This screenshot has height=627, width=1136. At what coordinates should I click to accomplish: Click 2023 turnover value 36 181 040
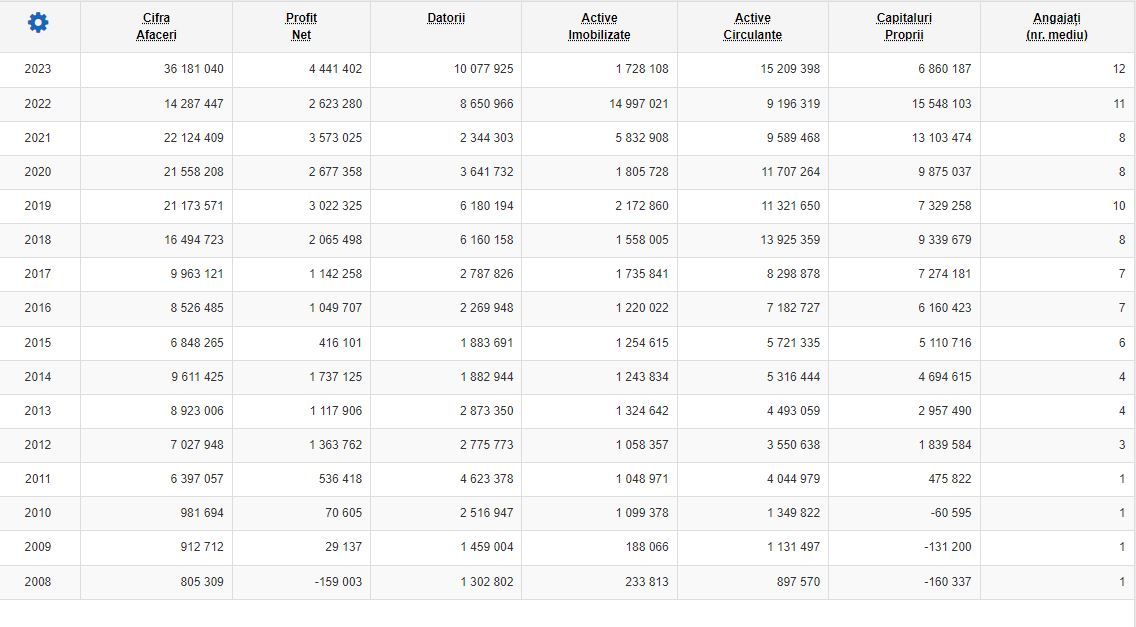click(x=194, y=69)
